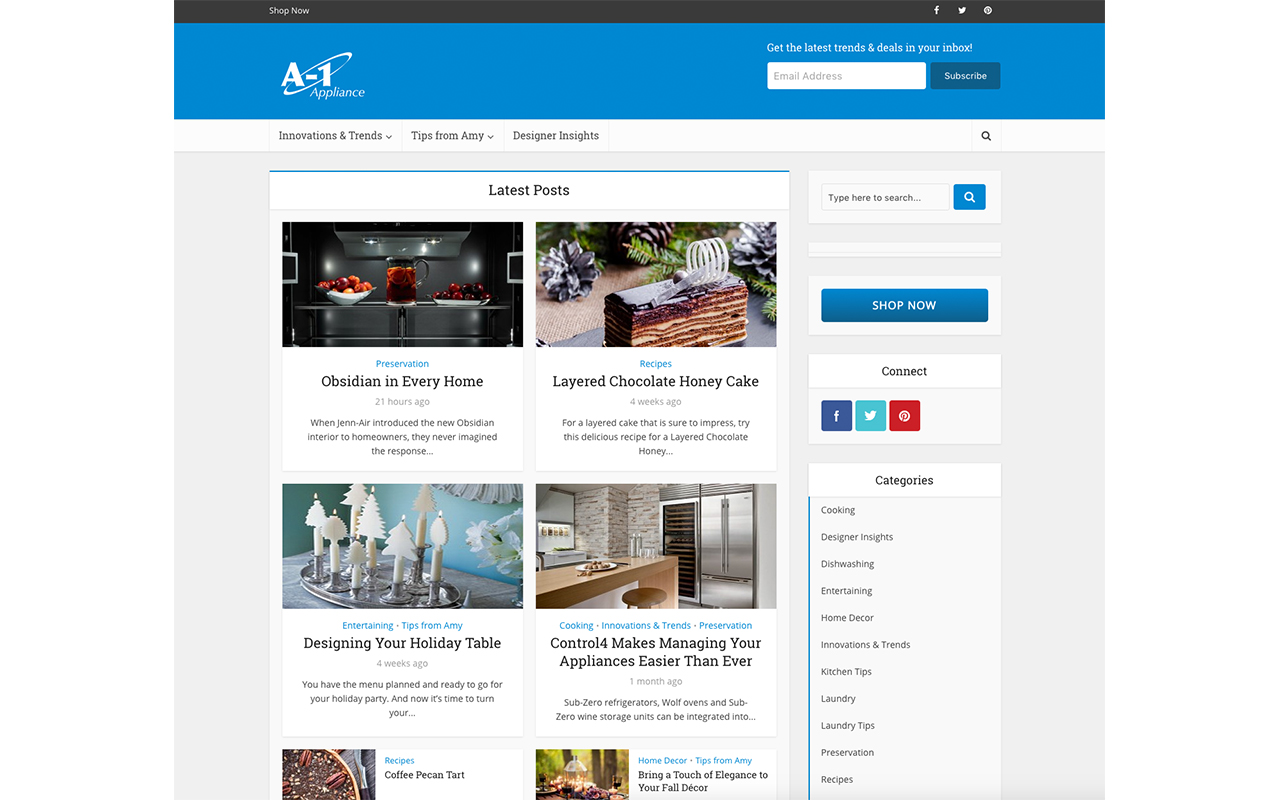Select Designer Insights in the Categories list

click(x=857, y=537)
